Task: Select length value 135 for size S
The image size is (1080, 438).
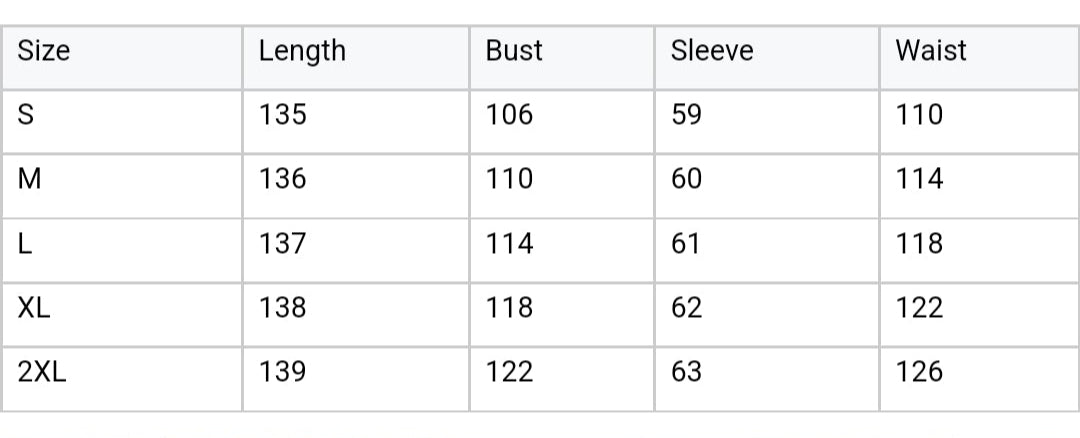Action: [283, 115]
